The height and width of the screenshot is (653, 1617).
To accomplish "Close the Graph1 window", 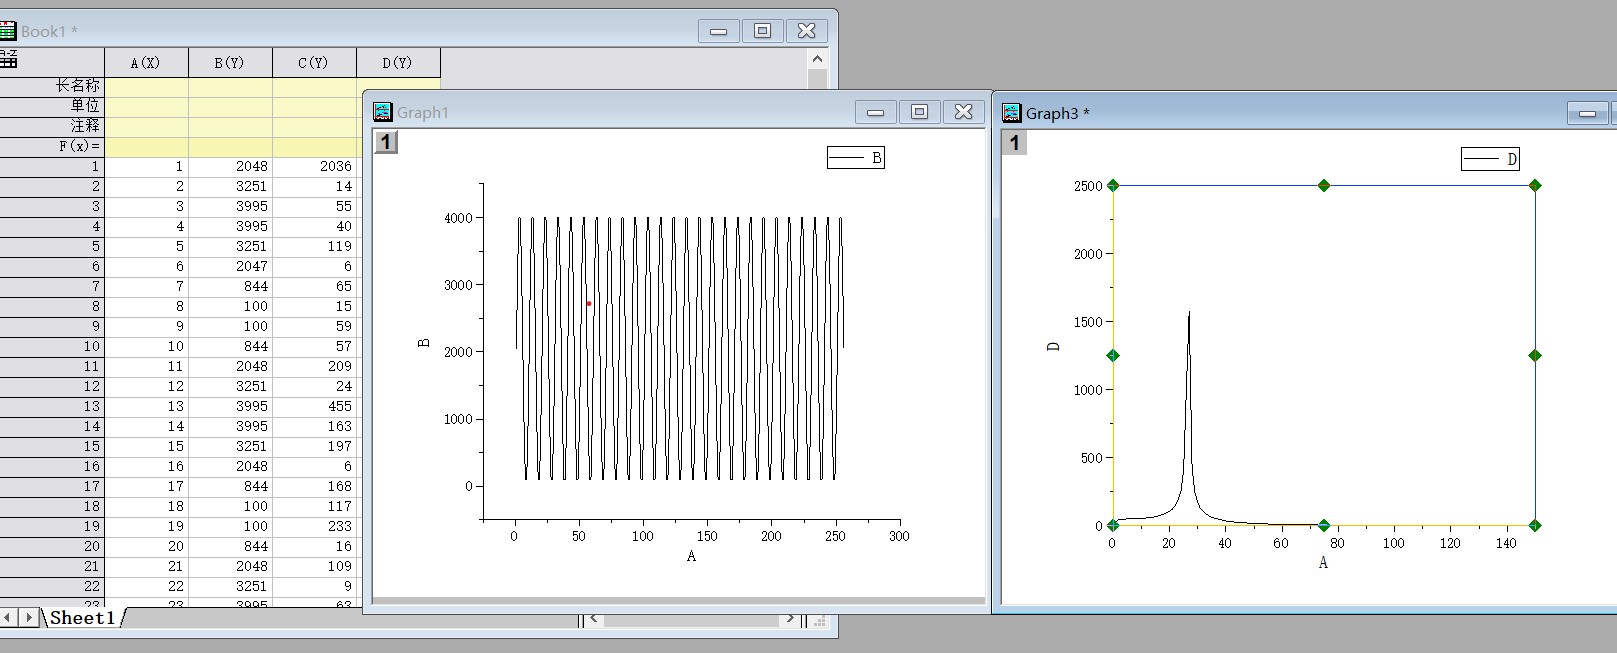I will click(963, 112).
